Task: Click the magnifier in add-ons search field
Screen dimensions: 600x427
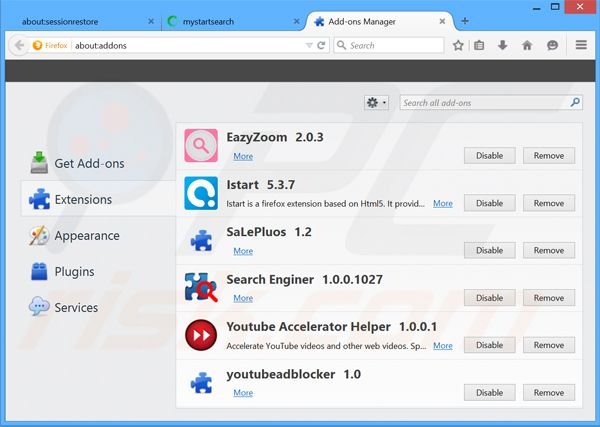Action: pos(575,103)
